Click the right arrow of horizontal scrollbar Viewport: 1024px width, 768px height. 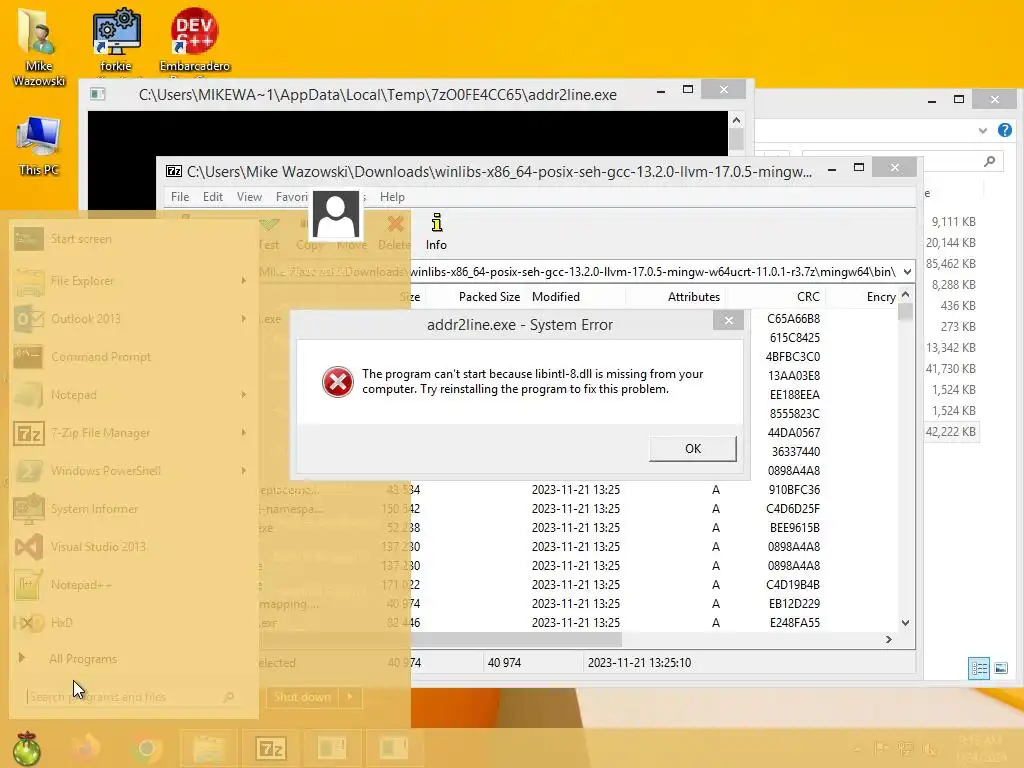888,639
